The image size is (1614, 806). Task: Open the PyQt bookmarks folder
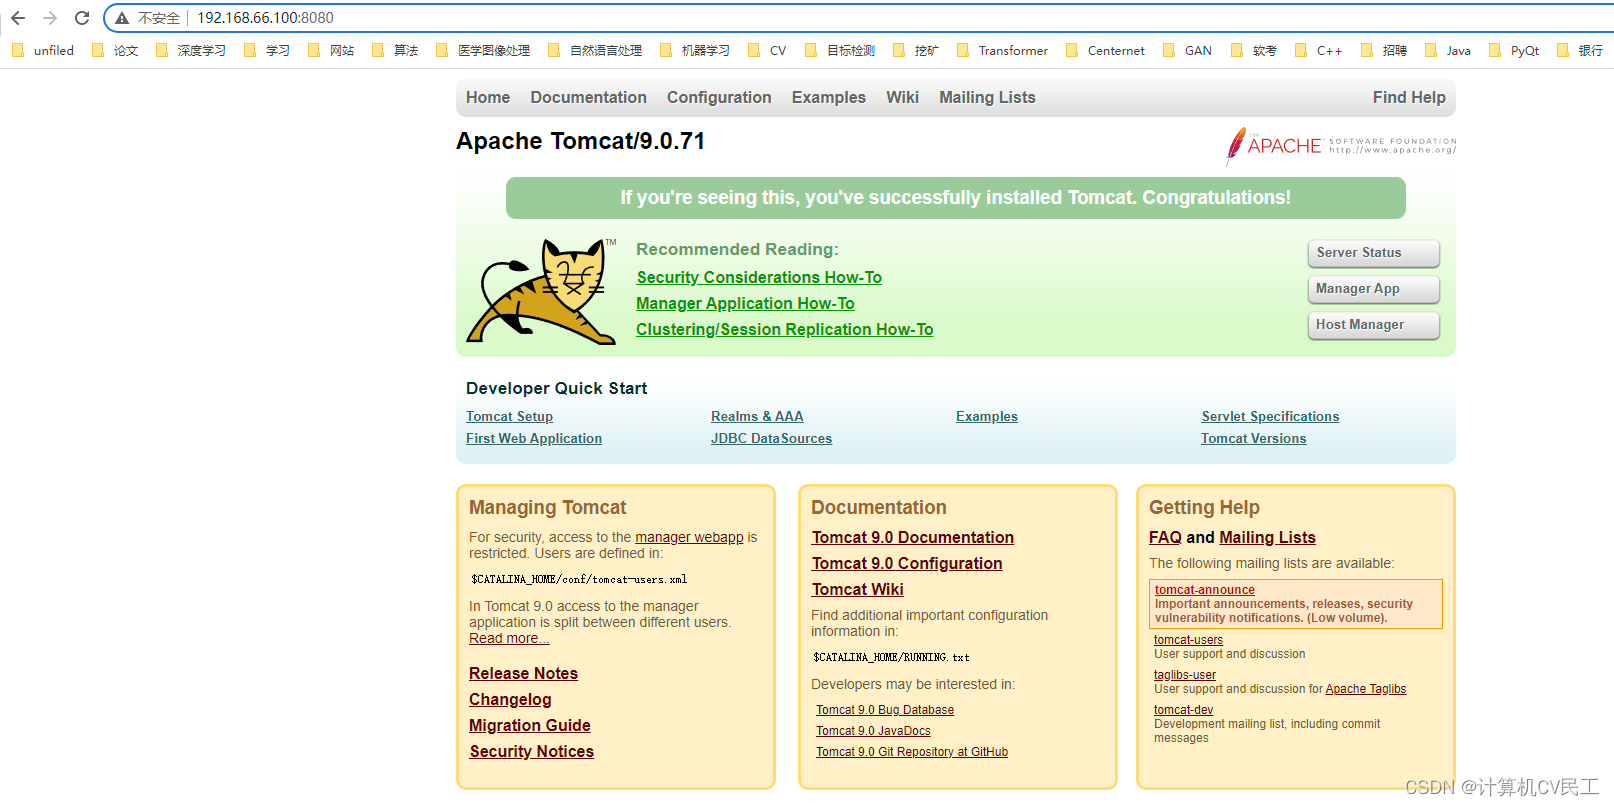[1513, 50]
